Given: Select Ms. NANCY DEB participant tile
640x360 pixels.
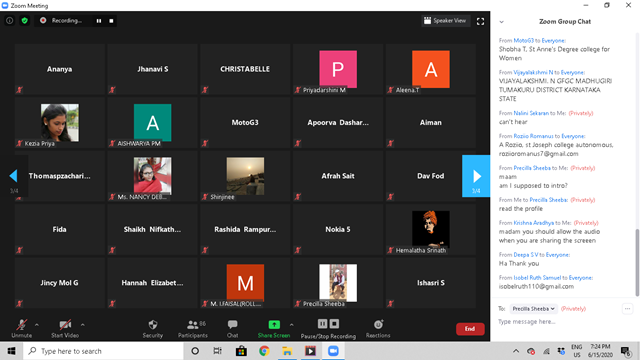Looking at the screenshot, I should (x=153, y=176).
